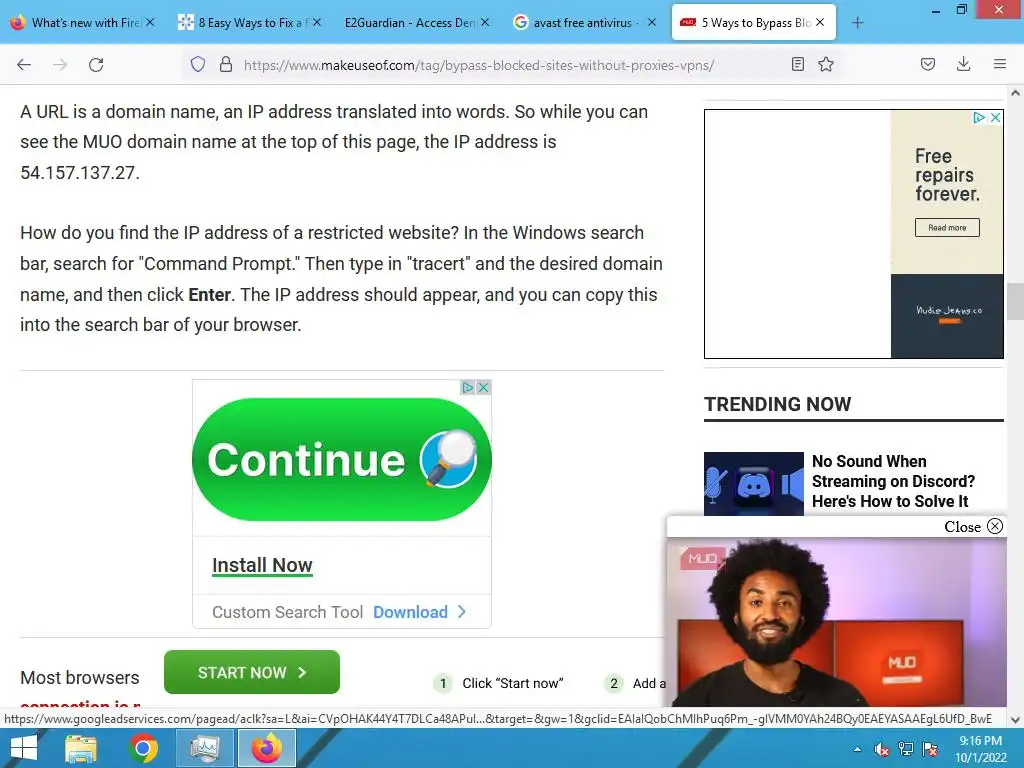Click the taskbar clock showing 9:16 PM

tap(981, 749)
